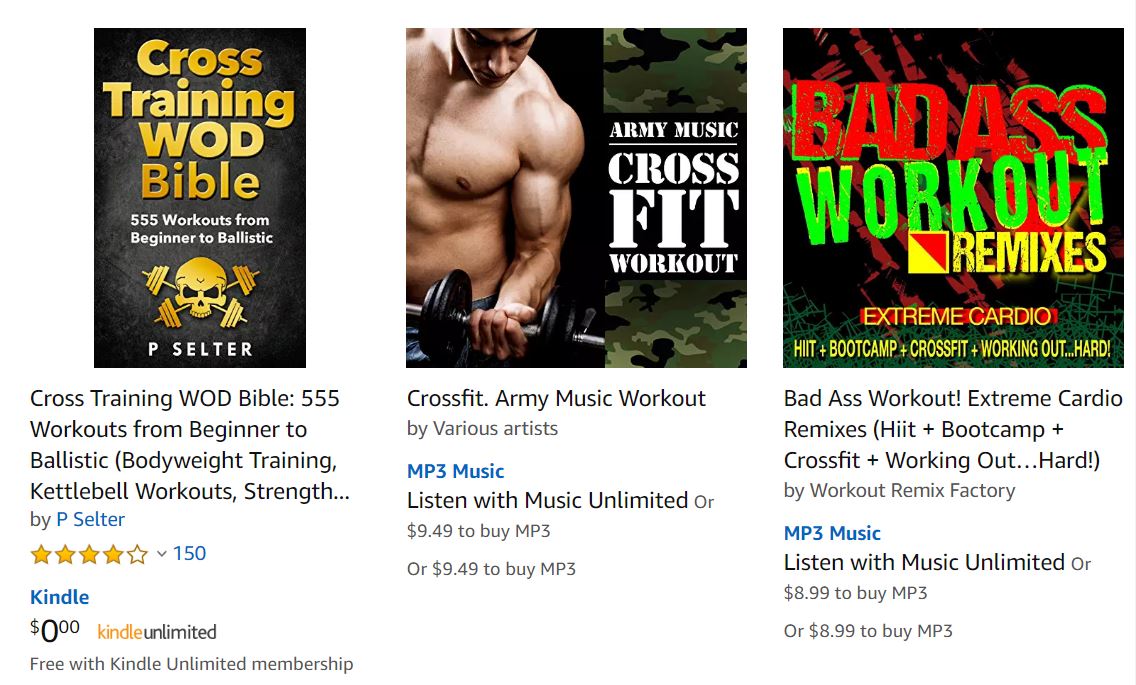Listen with Music Unlimited for Crossfit Army album

click(x=547, y=500)
